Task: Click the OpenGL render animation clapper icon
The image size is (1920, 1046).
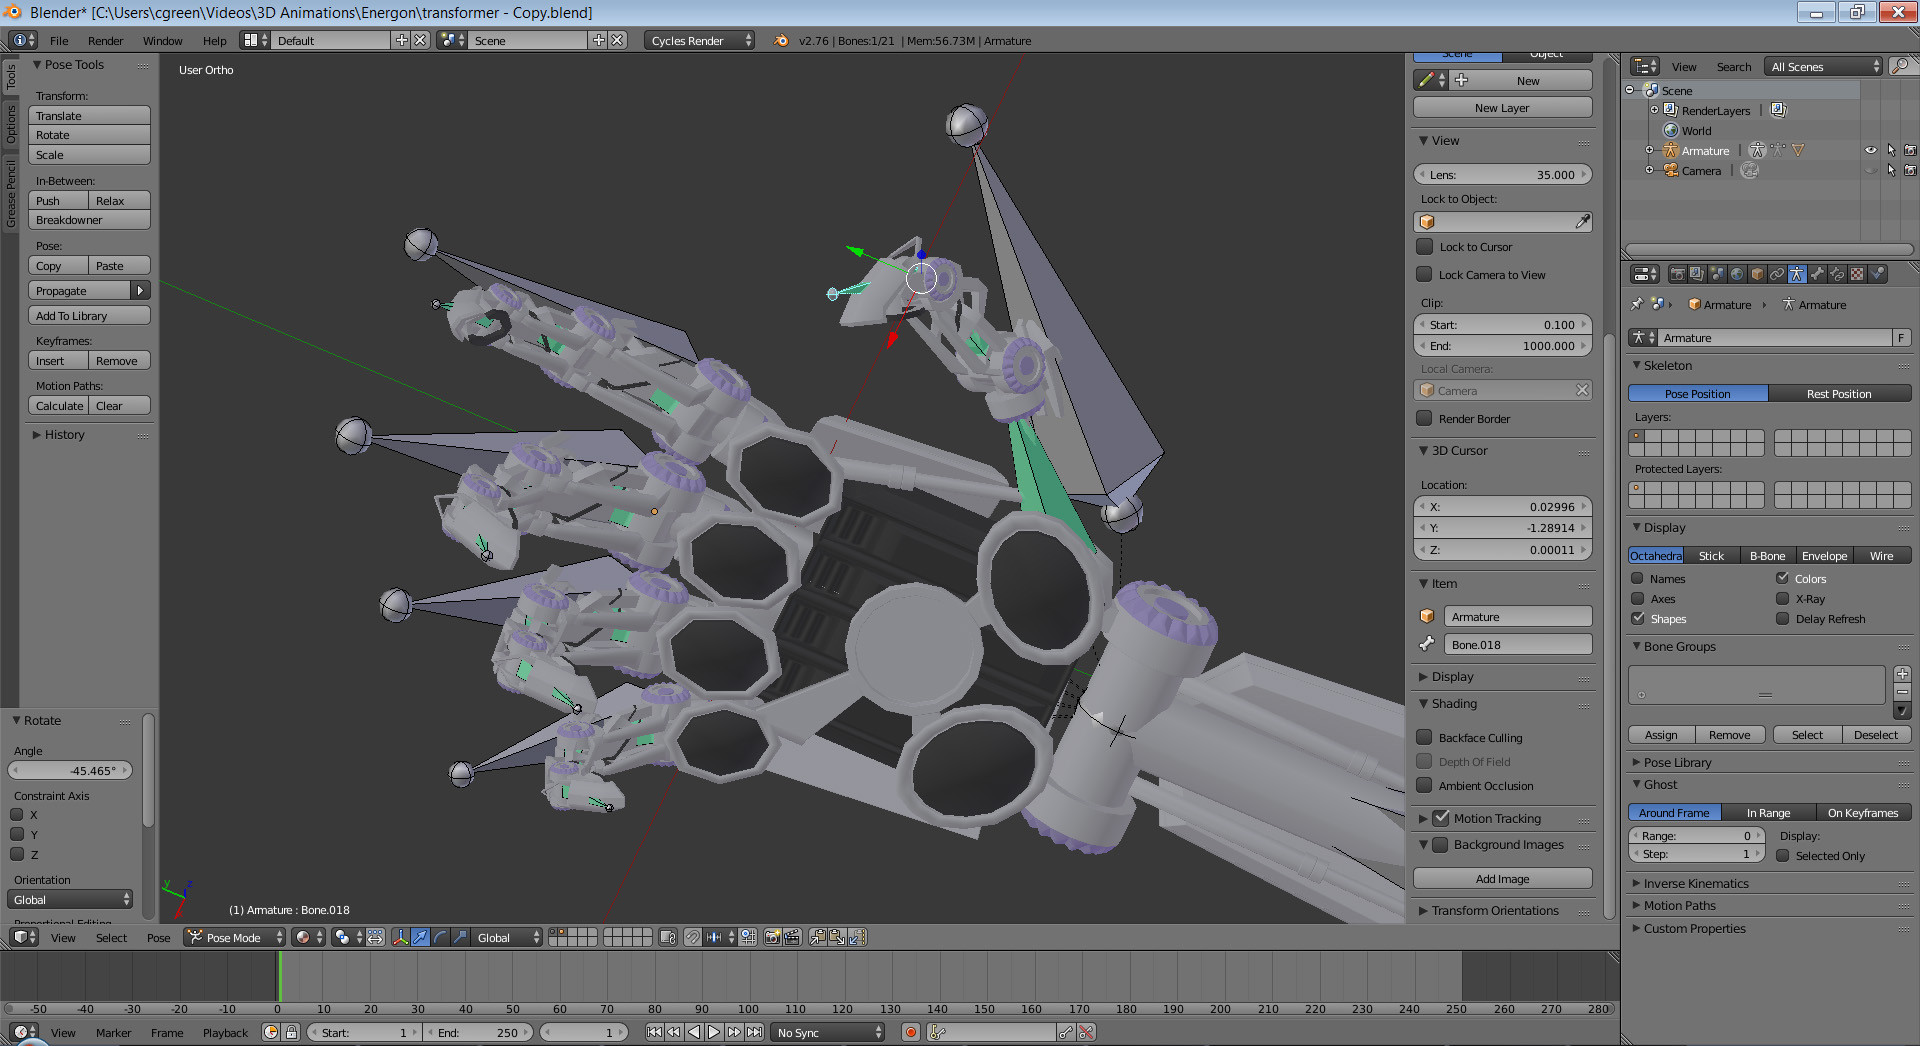Action: pos(792,937)
